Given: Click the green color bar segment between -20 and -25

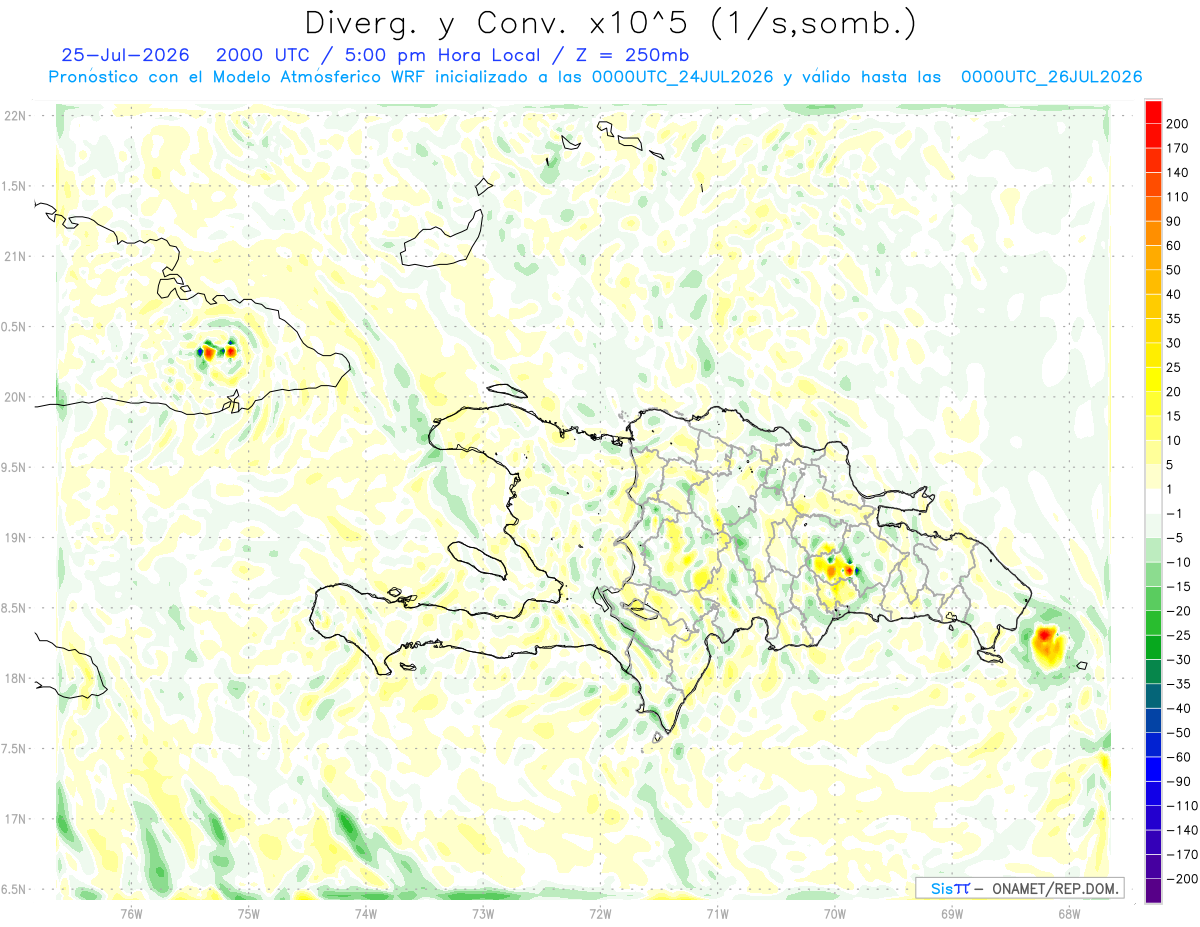Looking at the screenshot, I should pos(1153,624).
